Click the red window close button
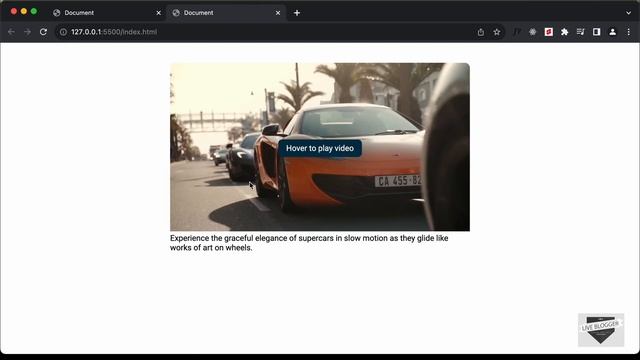Screen dimensions: 640x360 tap(13, 11)
